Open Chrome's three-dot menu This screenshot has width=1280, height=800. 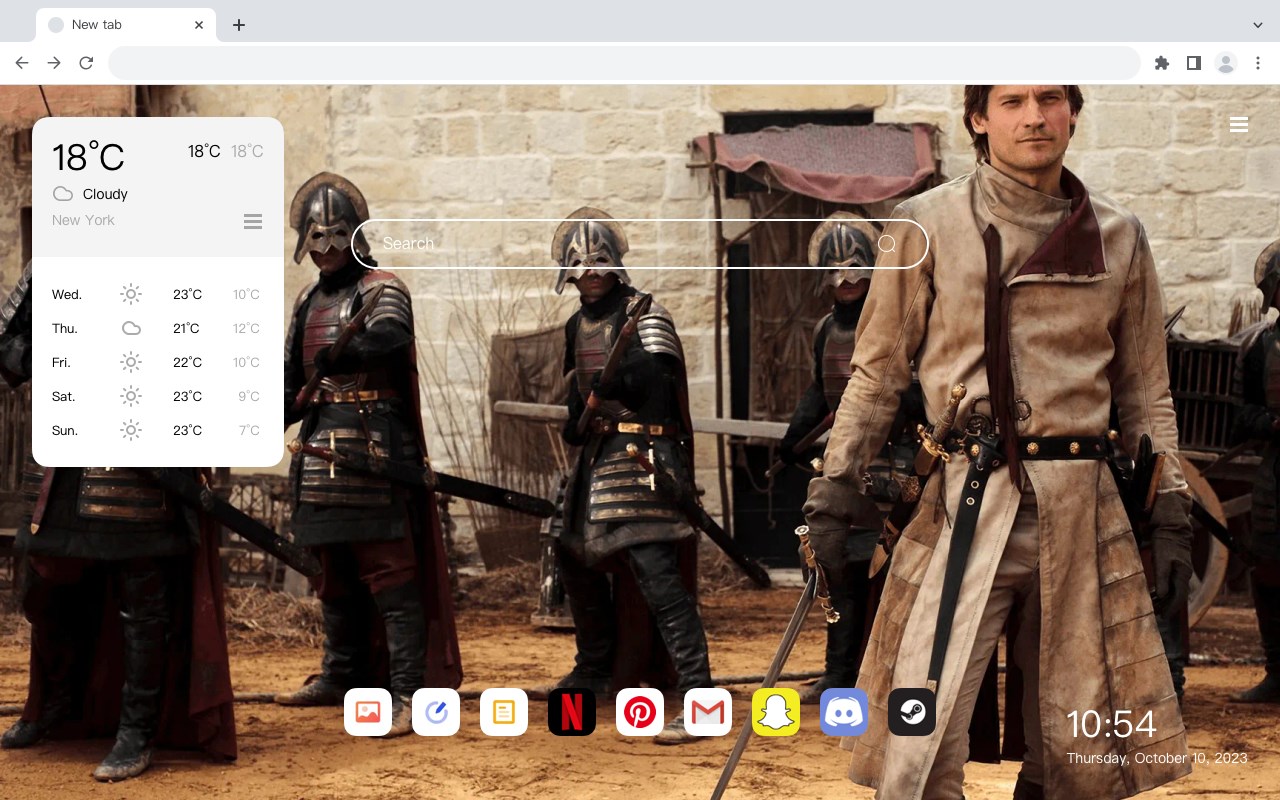click(x=1258, y=63)
